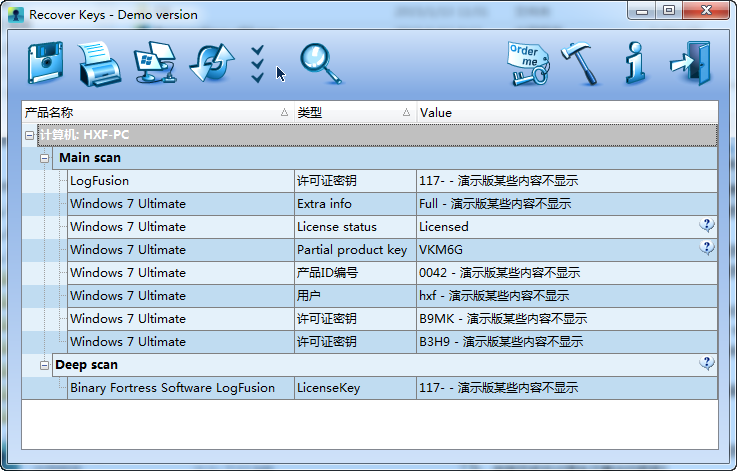Open settings with the hammer icon
Image resolution: width=737 pixels, height=471 pixels.
pos(581,63)
